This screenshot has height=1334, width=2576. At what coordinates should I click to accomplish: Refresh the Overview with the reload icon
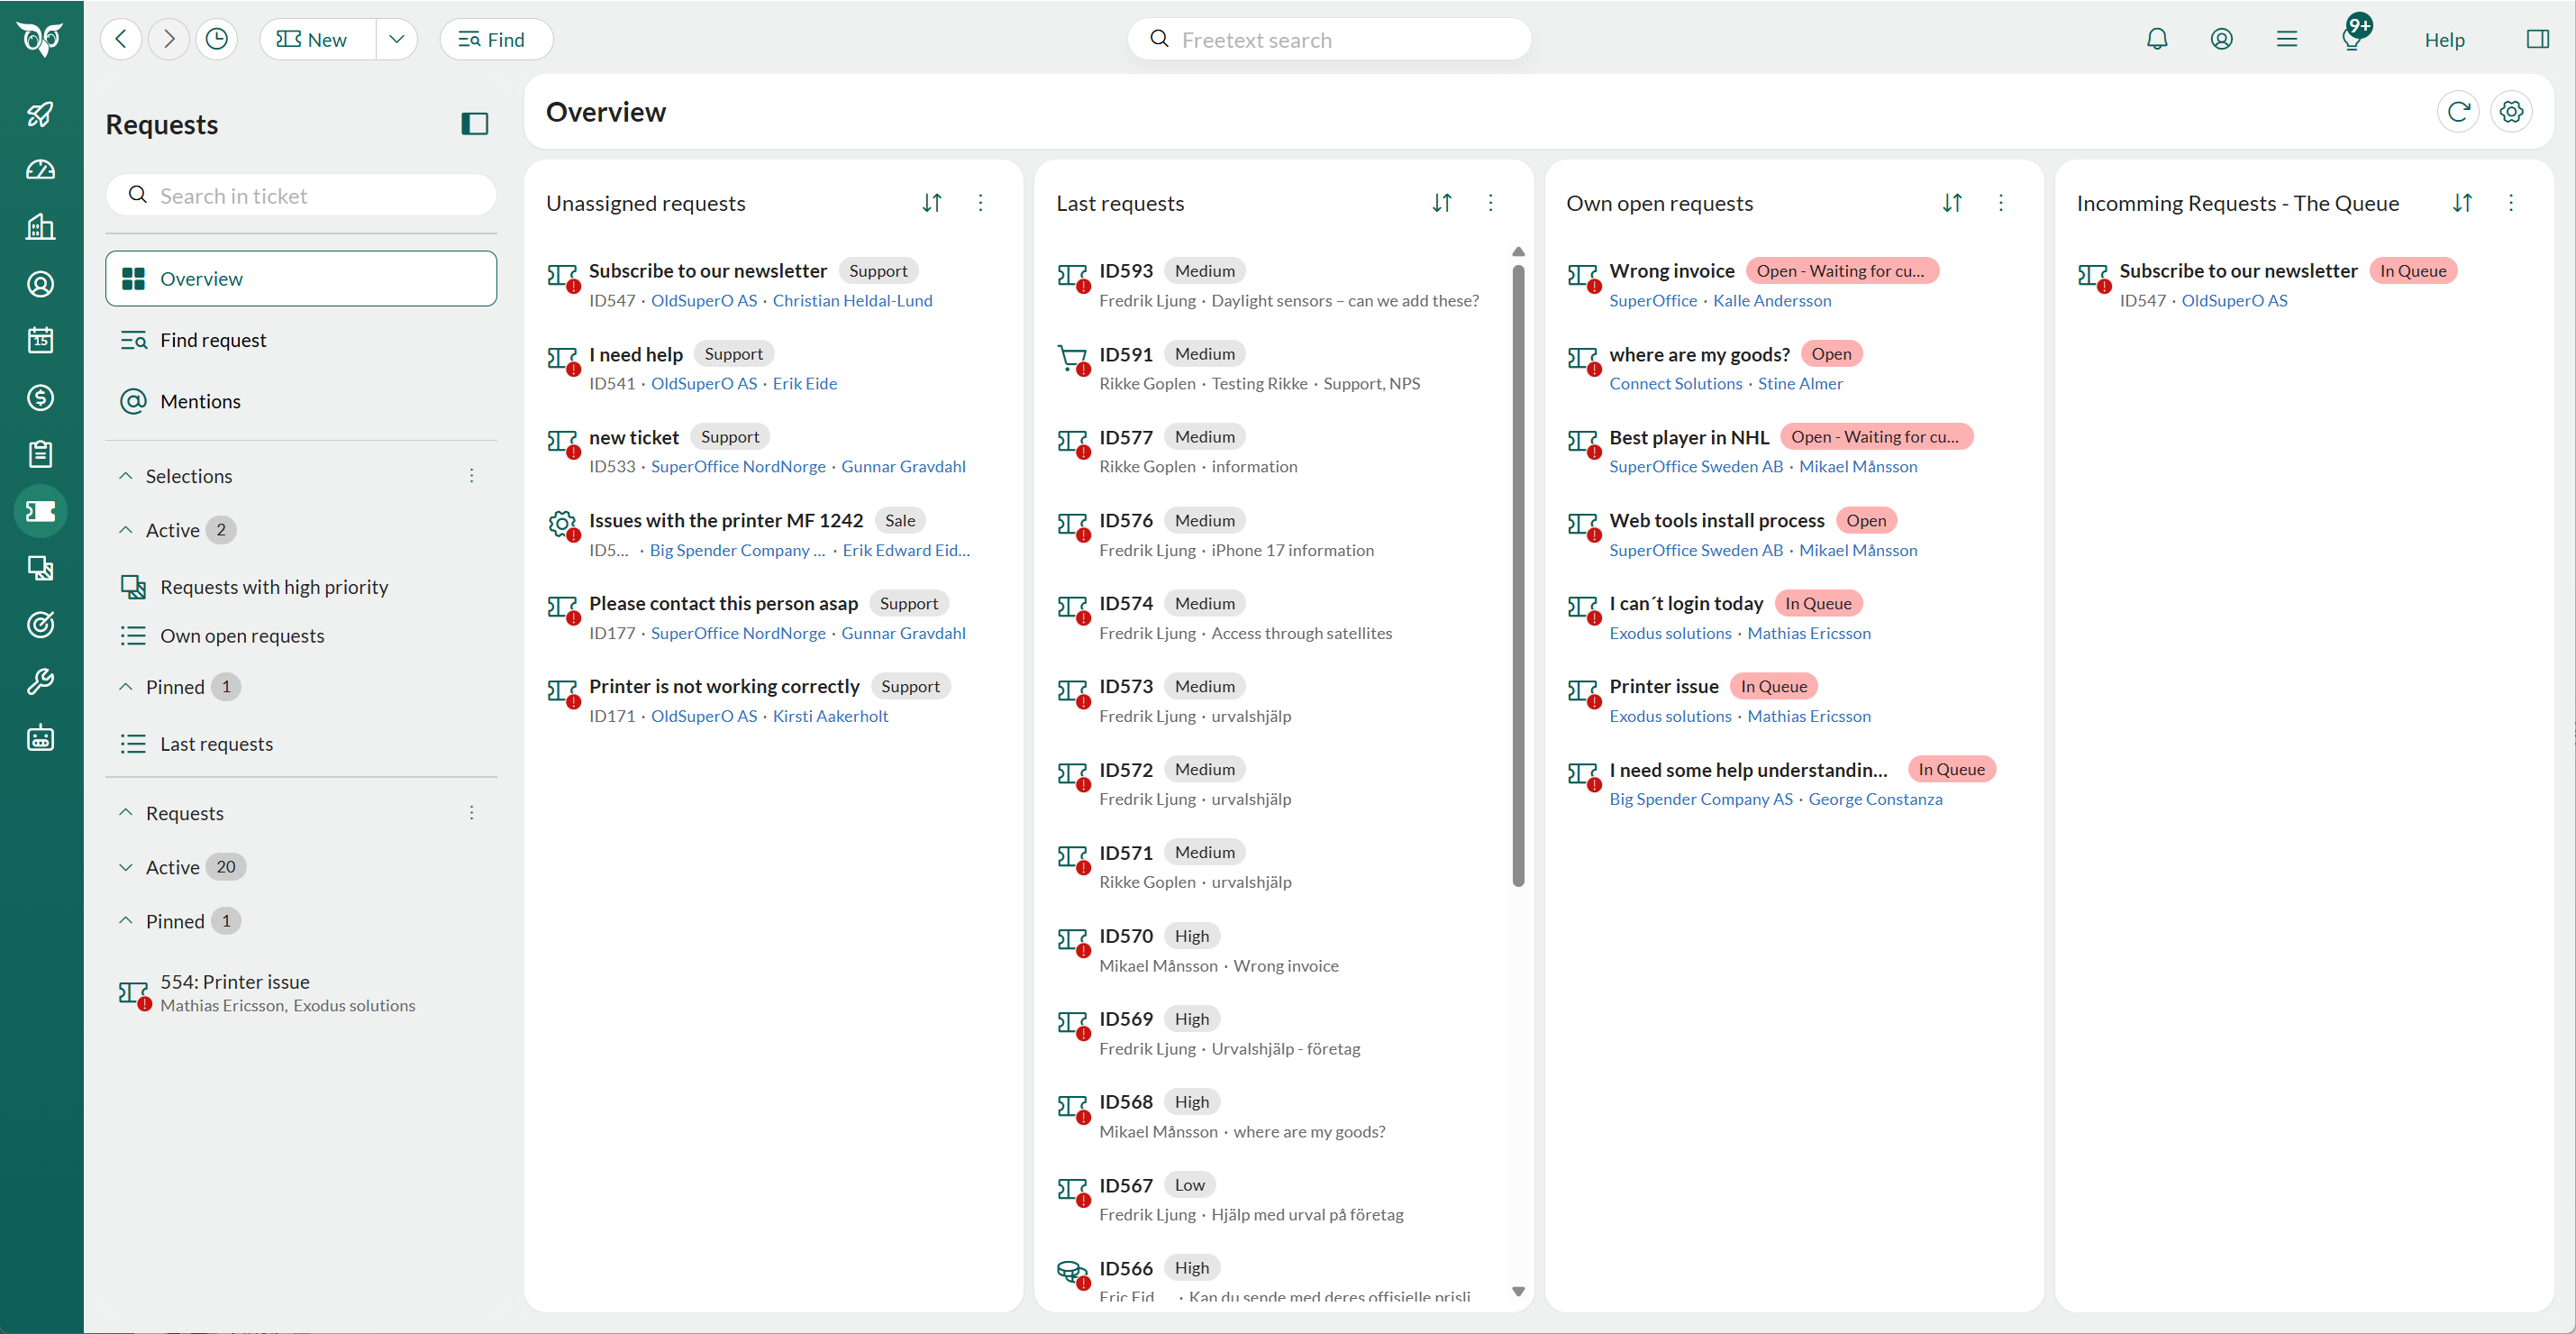(2458, 112)
